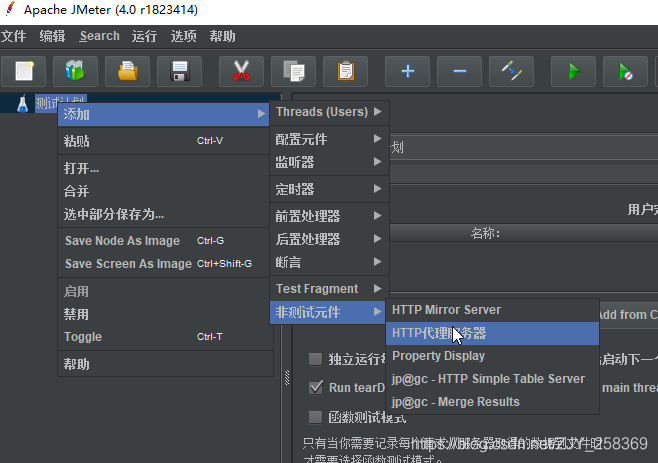Choose 启用 in context menu
The image size is (658, 463).
click(164, 291)
